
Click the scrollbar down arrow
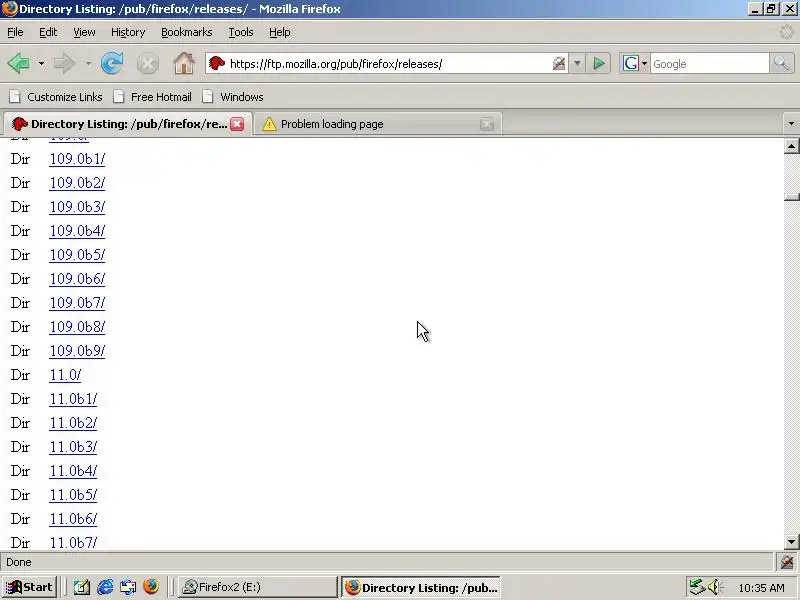pos(791,541)
